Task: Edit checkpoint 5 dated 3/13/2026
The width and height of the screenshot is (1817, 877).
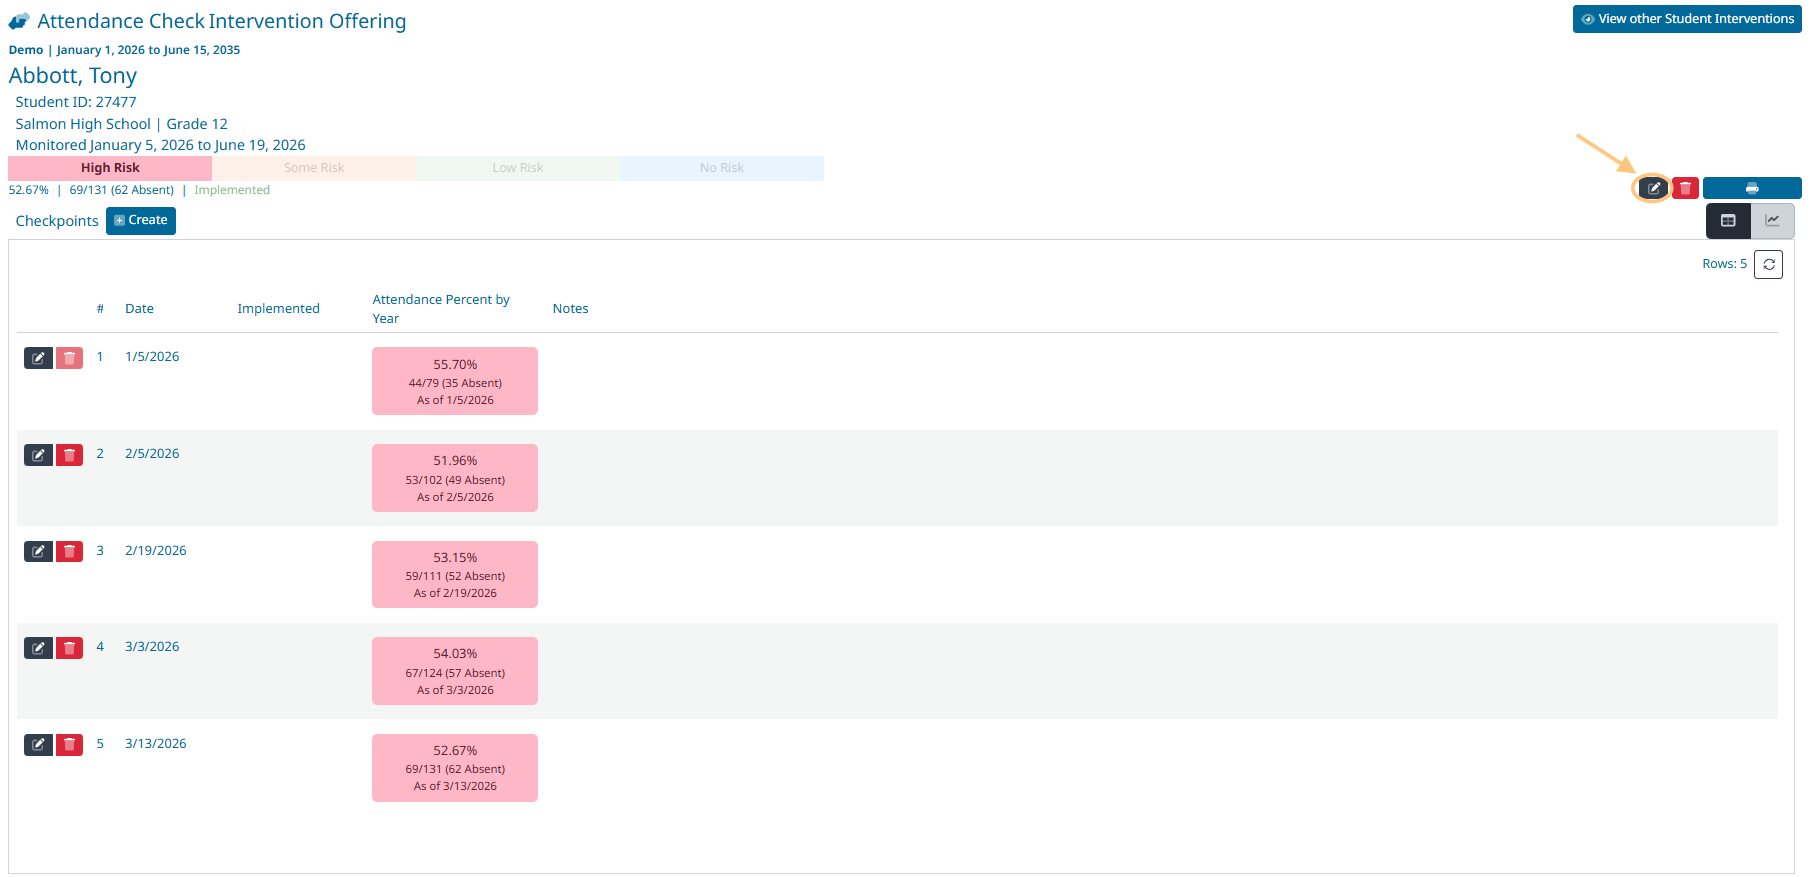Action: click(x=38, y=745)
